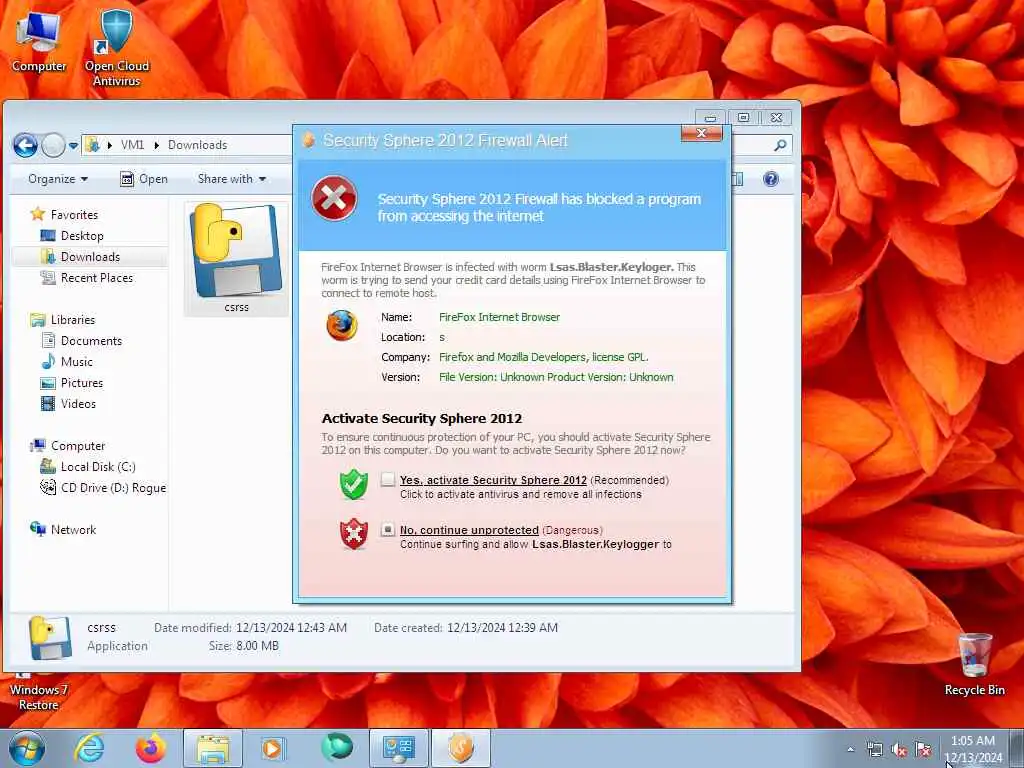Show hidden tray icons arrow
Viewport: 1024px width, 768px height.
[x=850, y=750]
